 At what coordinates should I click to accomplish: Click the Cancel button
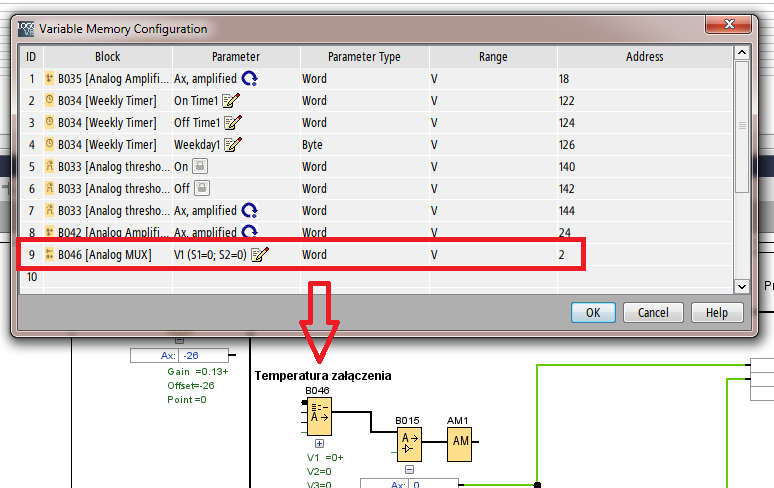653,312
